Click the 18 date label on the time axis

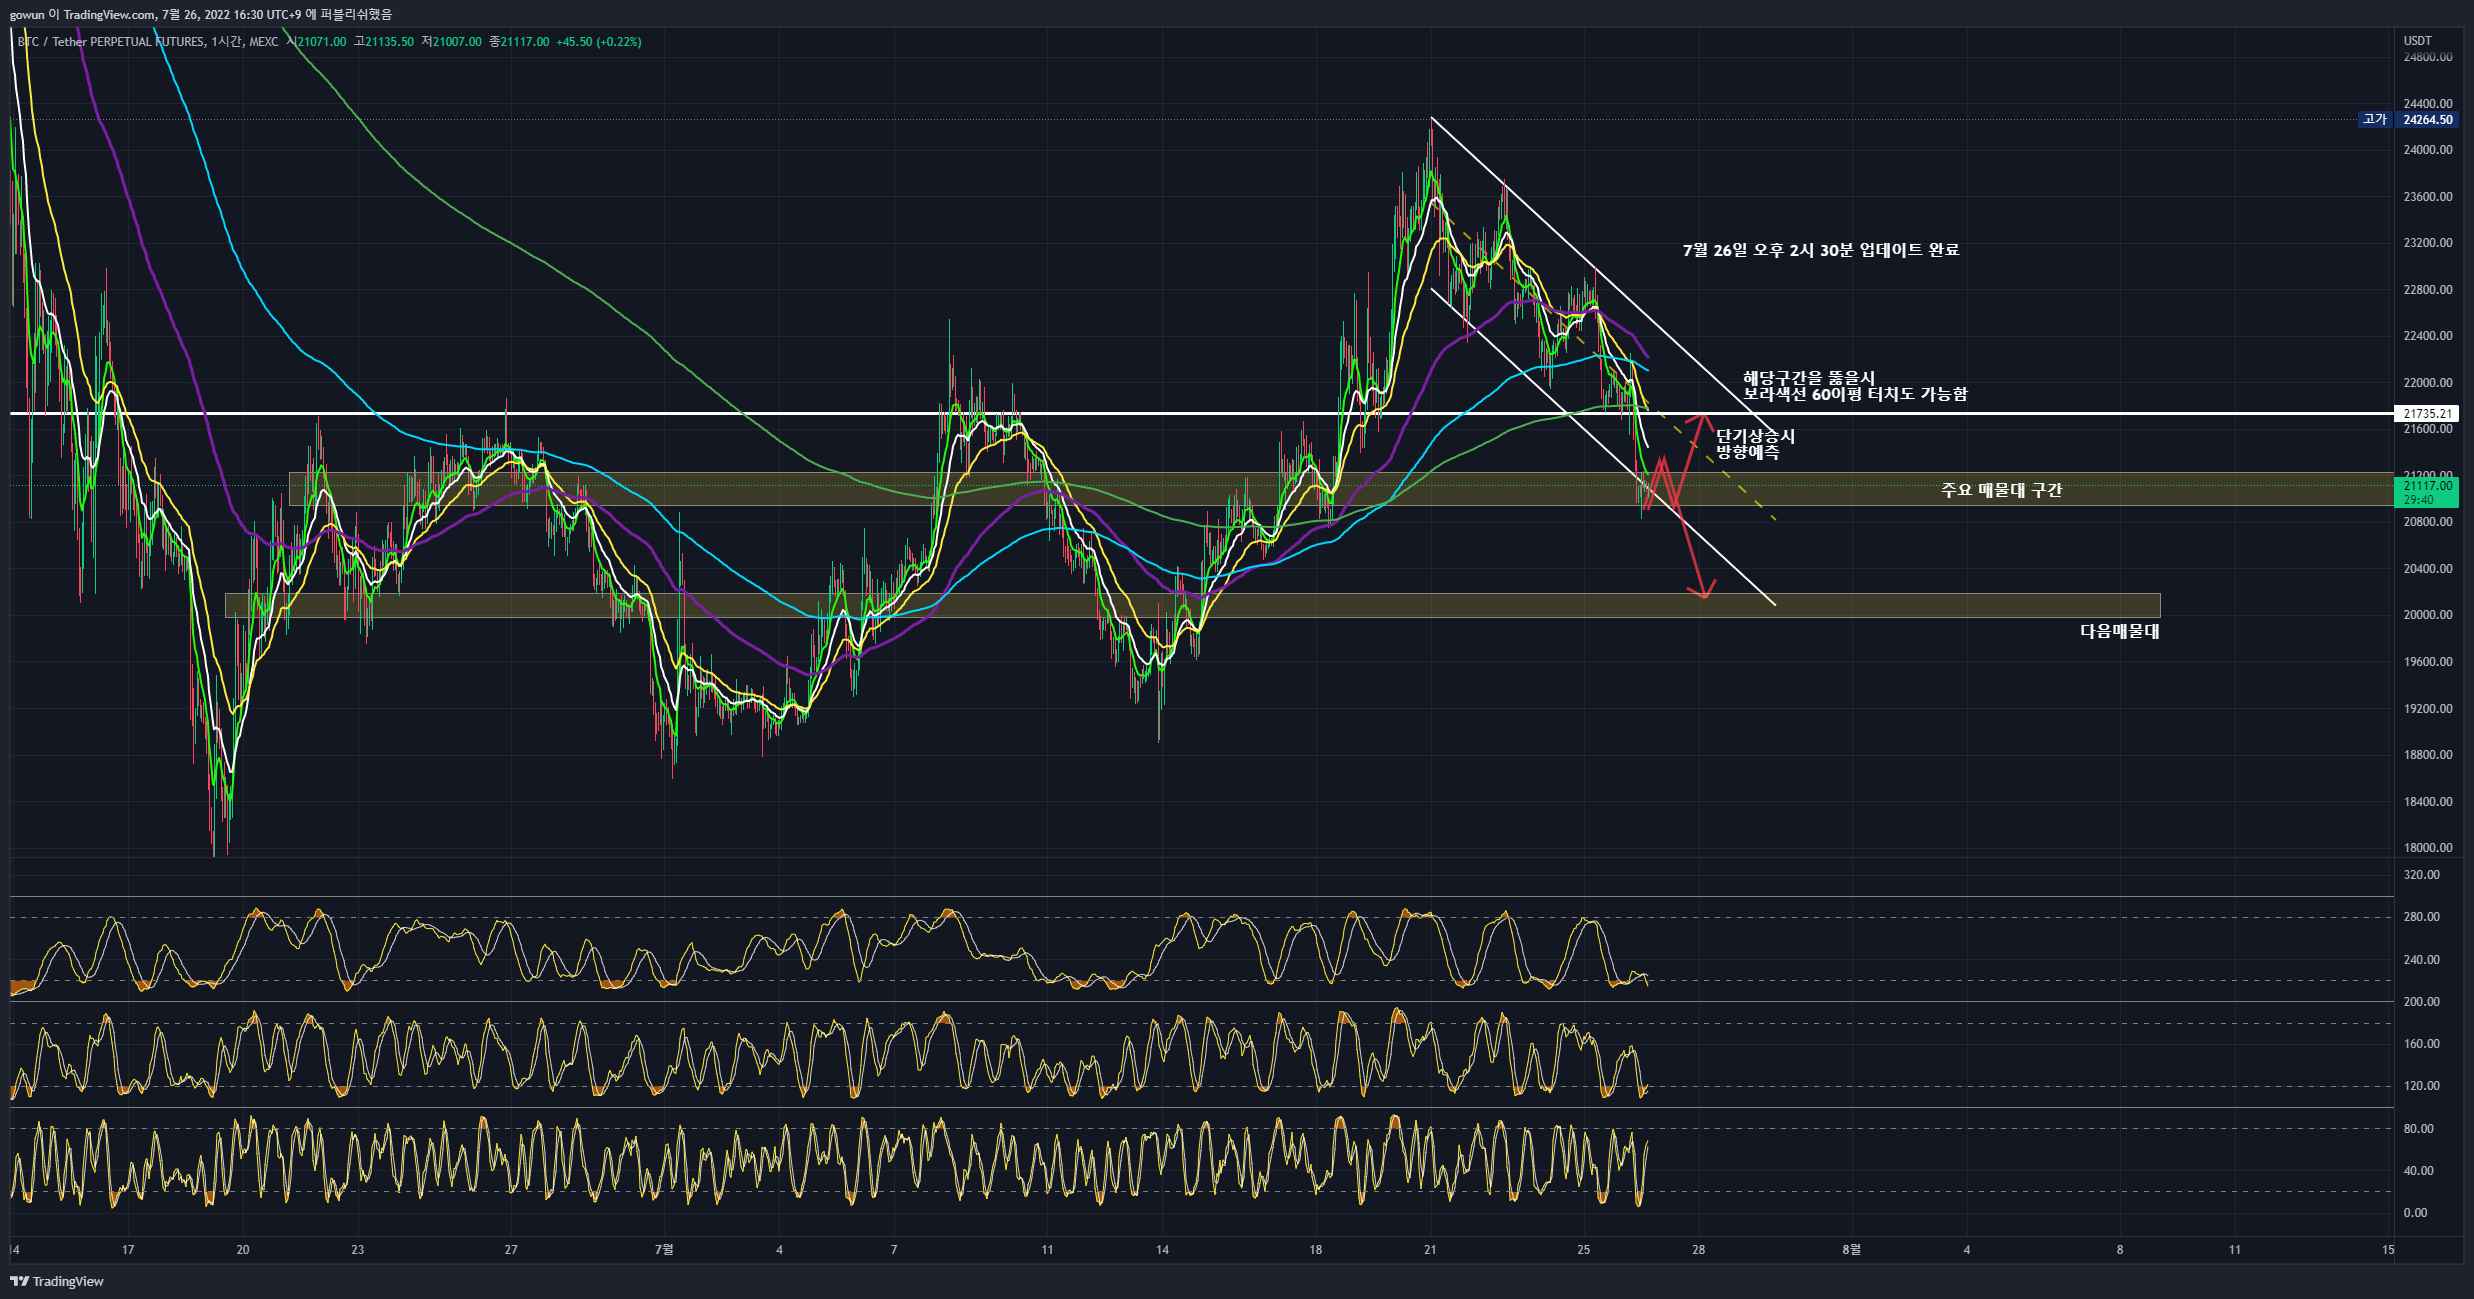click(x=1315, y=1250)
